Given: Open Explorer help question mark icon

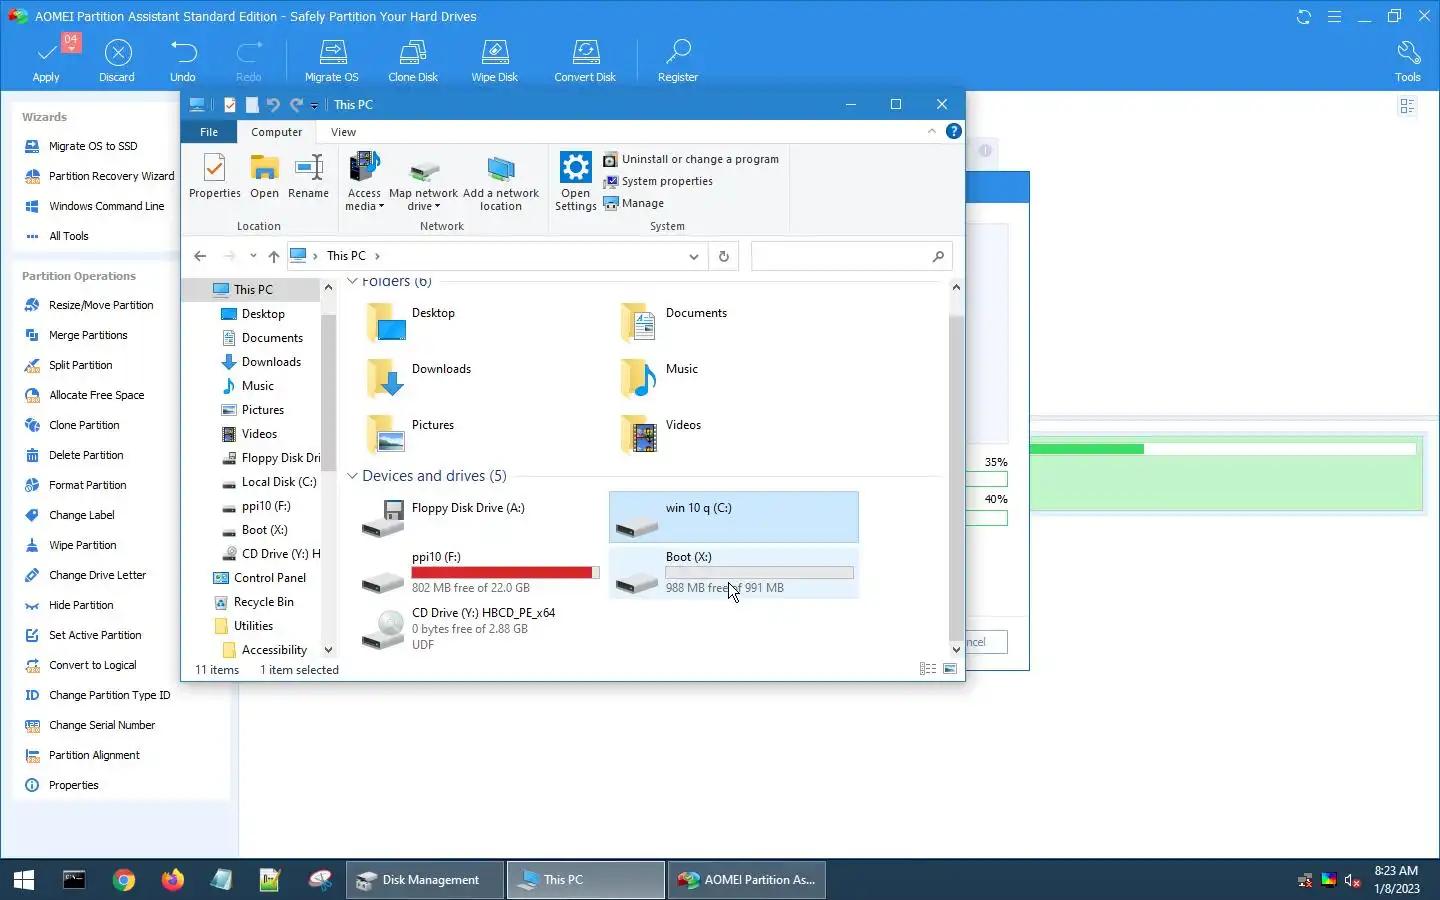Looking at the screenshot, I should (954, 131).
